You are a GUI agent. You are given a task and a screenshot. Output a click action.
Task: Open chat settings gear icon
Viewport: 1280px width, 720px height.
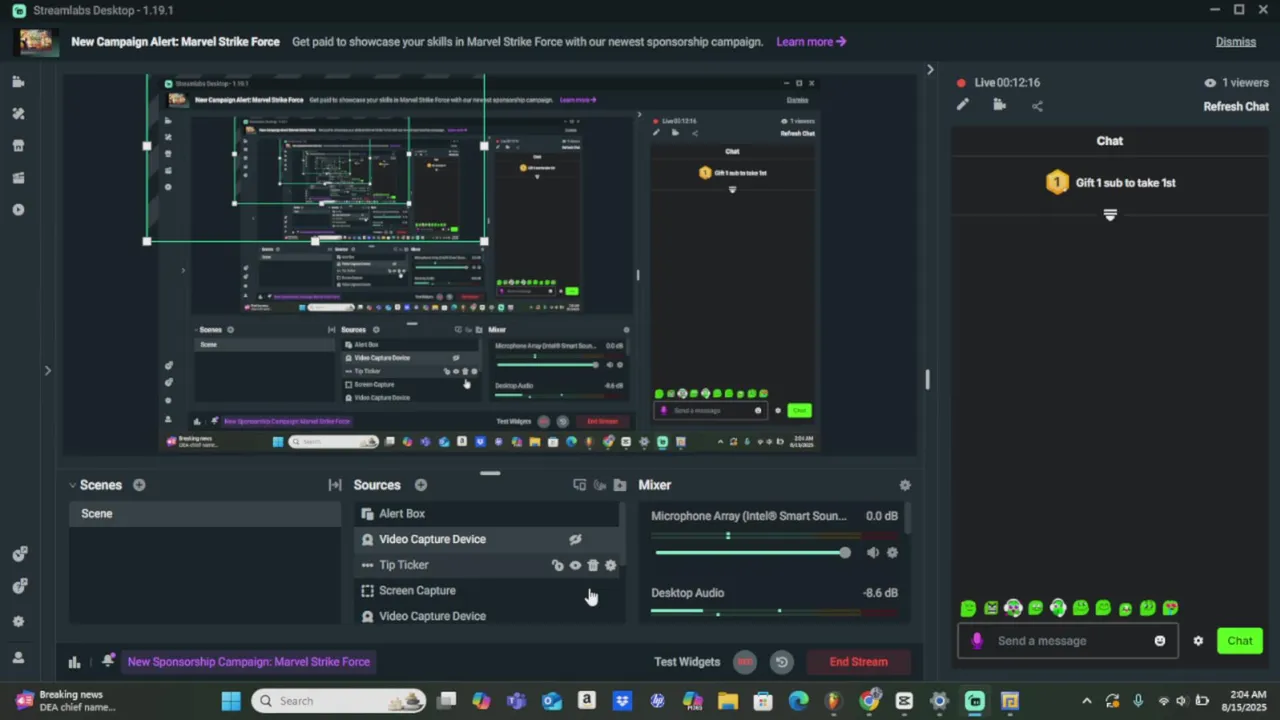1198,641
